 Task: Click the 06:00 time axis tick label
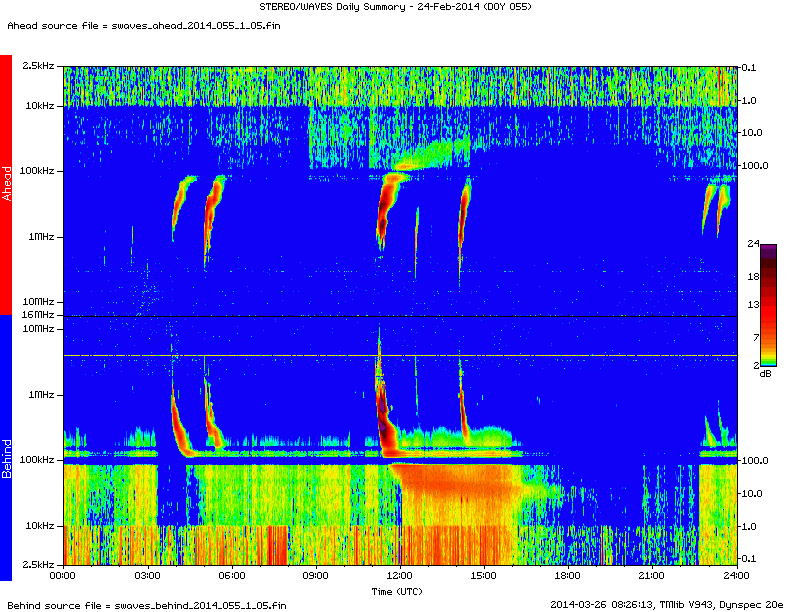(232, 576)
